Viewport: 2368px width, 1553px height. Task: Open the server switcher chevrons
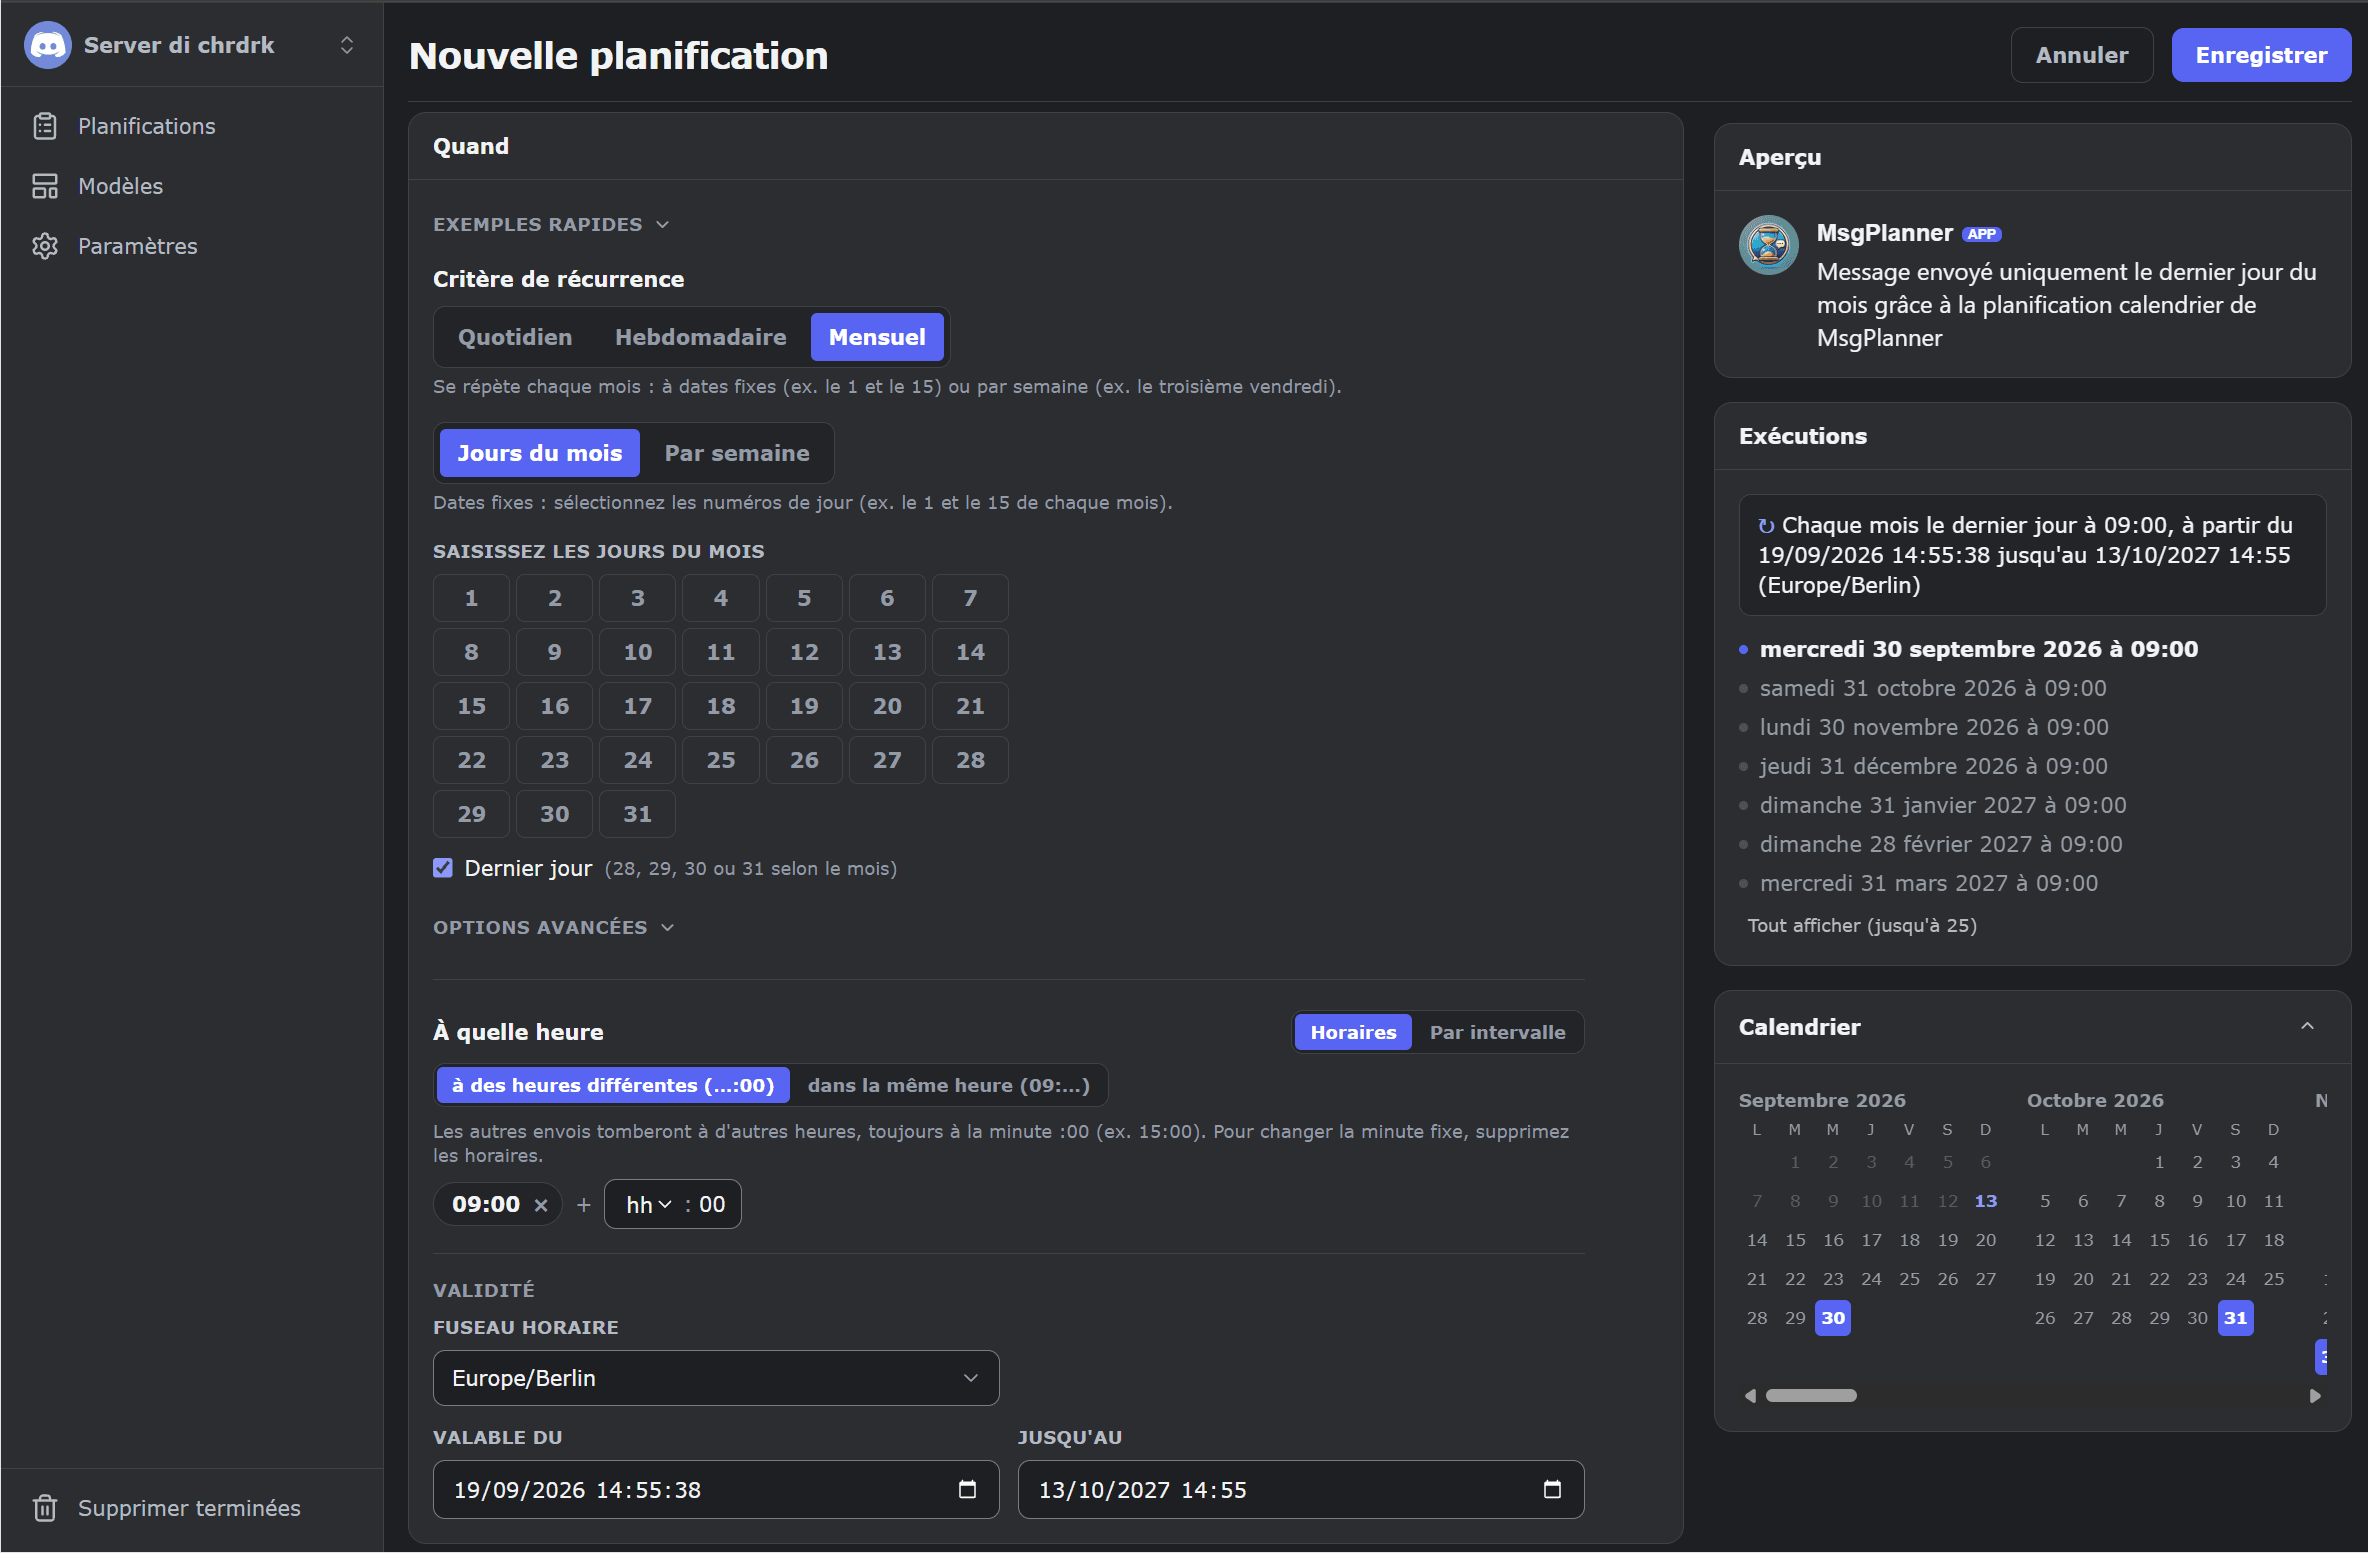[347, 45]
